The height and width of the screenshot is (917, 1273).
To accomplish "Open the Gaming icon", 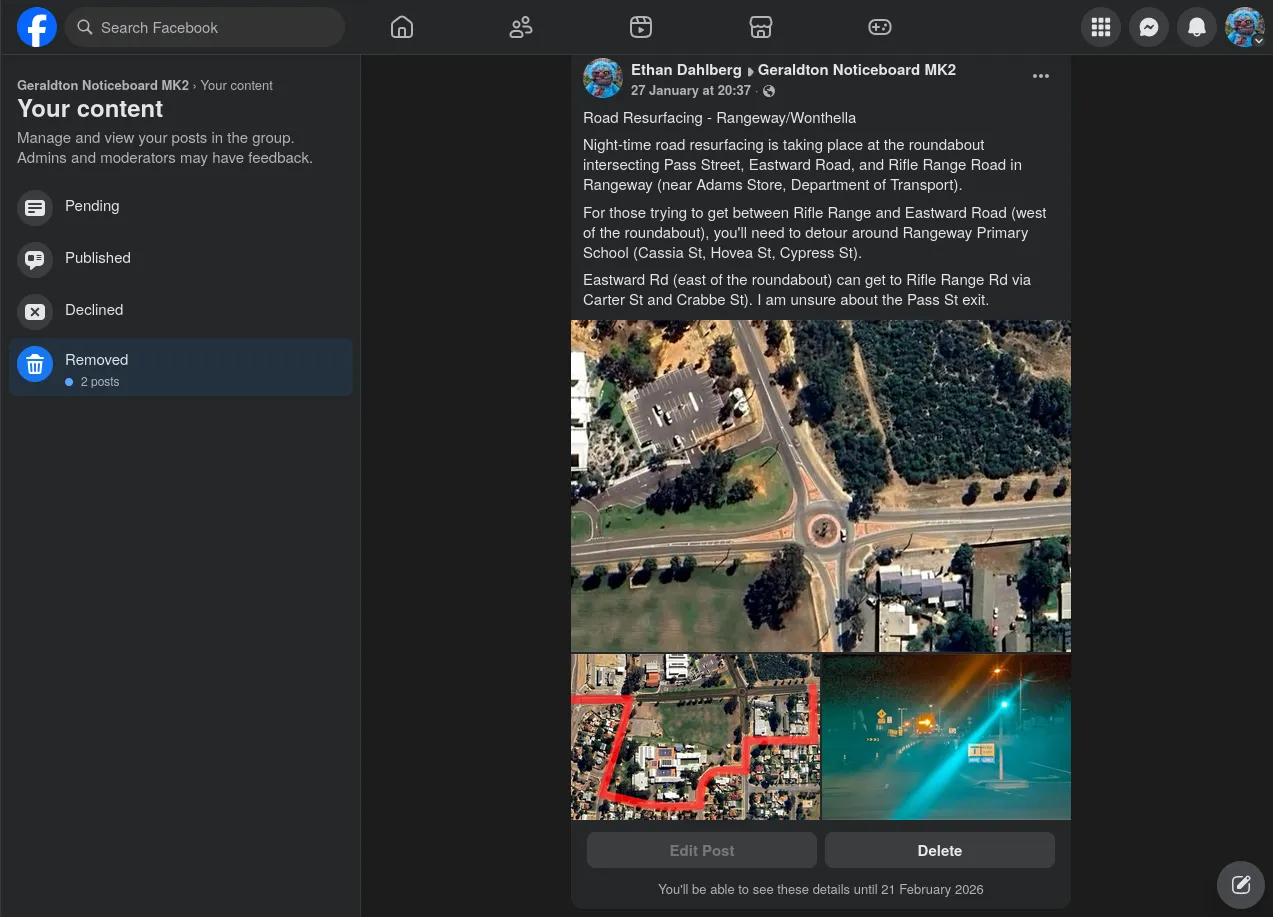I will [x=879, y=27].
